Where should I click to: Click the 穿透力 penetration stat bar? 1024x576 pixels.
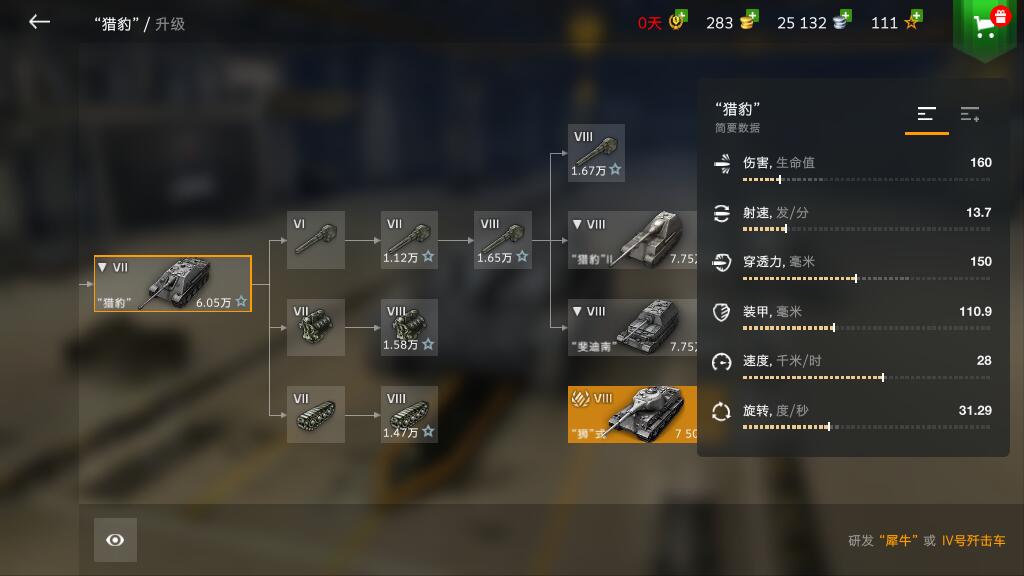[866, 278]
